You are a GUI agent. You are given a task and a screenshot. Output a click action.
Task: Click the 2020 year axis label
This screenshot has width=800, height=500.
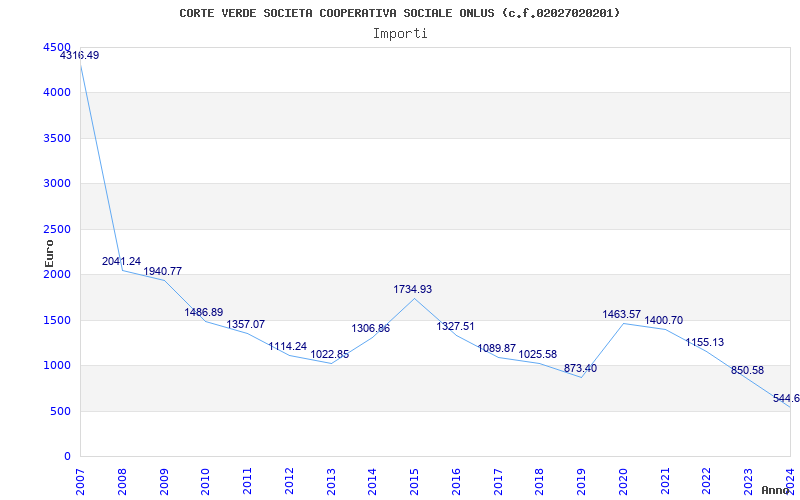point(623,482)
